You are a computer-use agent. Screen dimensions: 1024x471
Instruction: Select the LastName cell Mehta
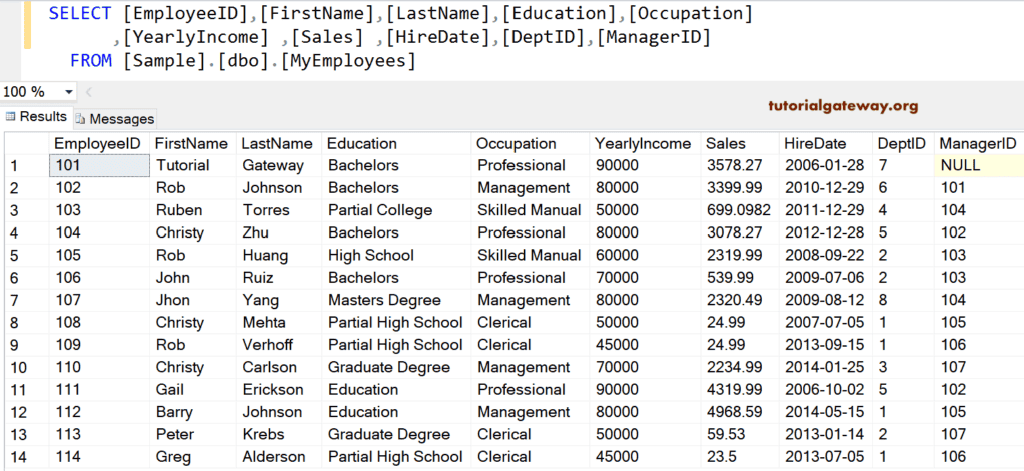coord(278,322)
